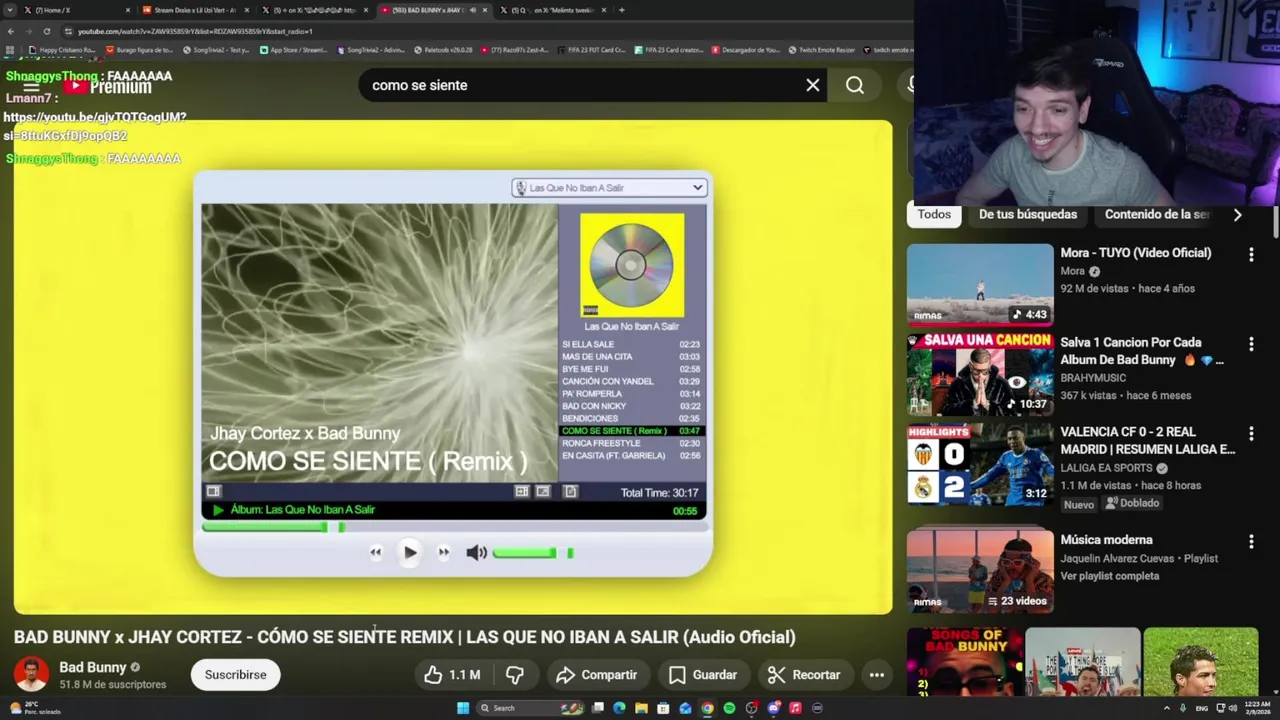This screenshot has width=1280, height=720.
Task: Share the video with Compartir
Action: click(597, 675)
